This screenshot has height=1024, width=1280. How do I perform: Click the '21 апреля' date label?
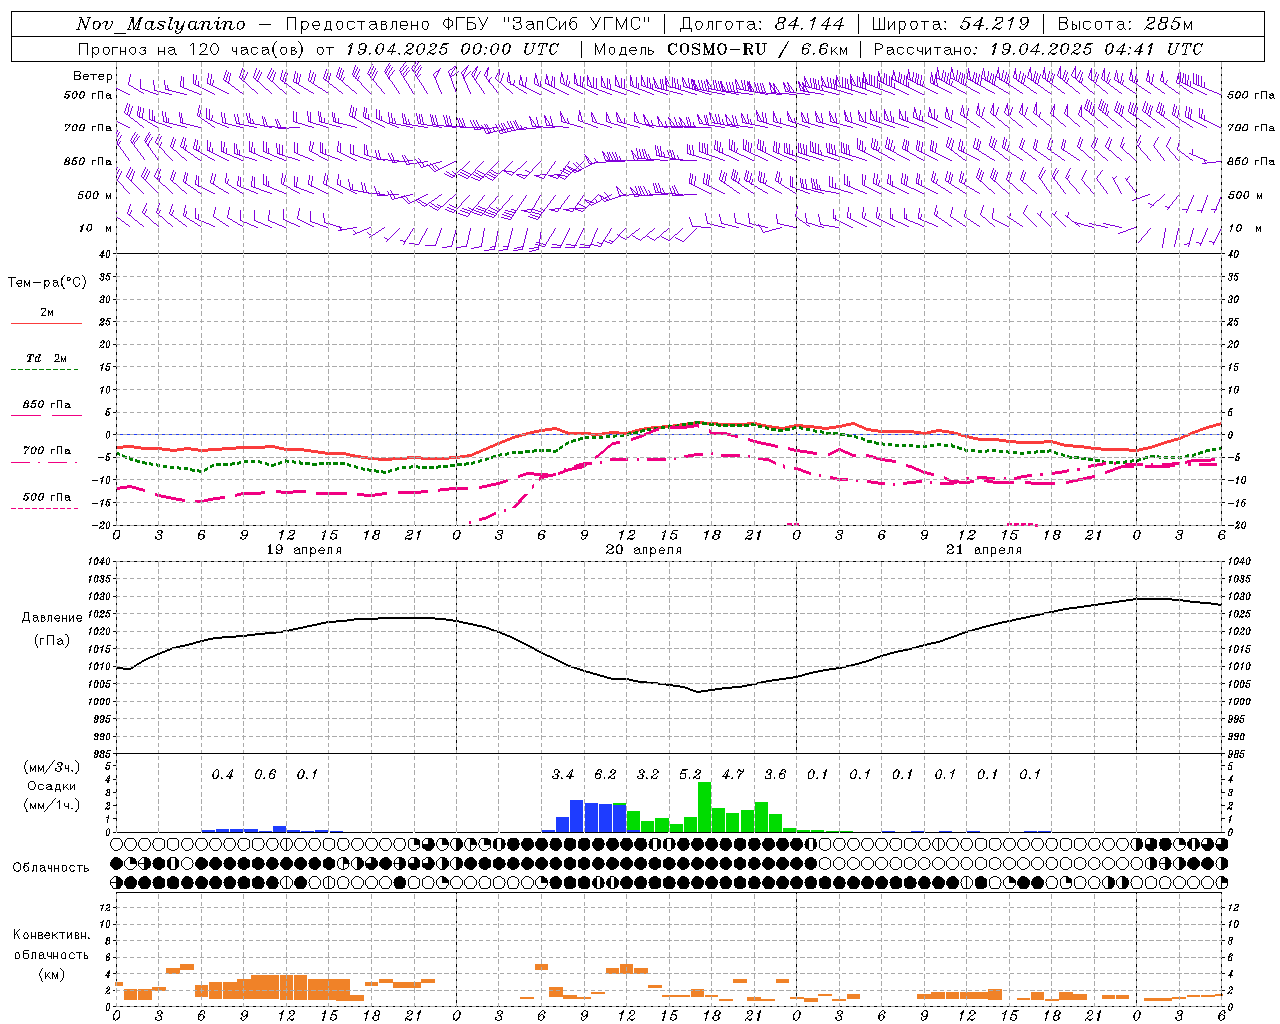click(984, 550)
